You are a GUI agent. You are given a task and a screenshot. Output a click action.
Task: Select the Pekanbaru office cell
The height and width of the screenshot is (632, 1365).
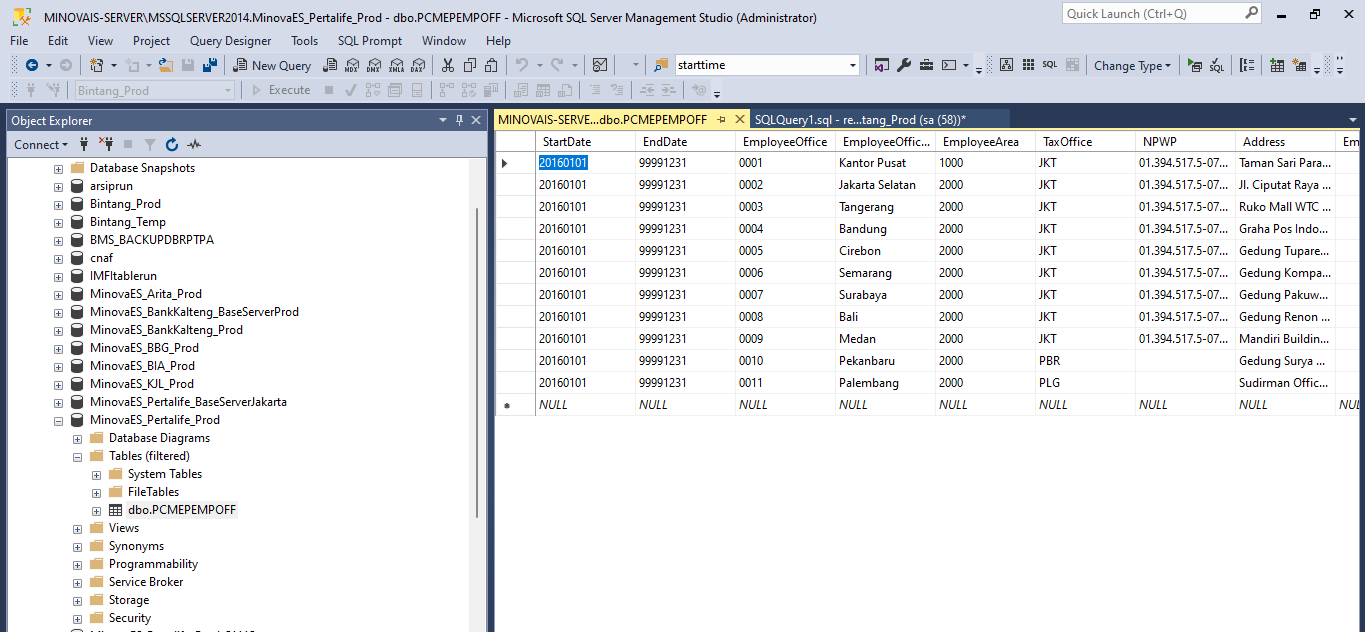[x=885, y=361]
